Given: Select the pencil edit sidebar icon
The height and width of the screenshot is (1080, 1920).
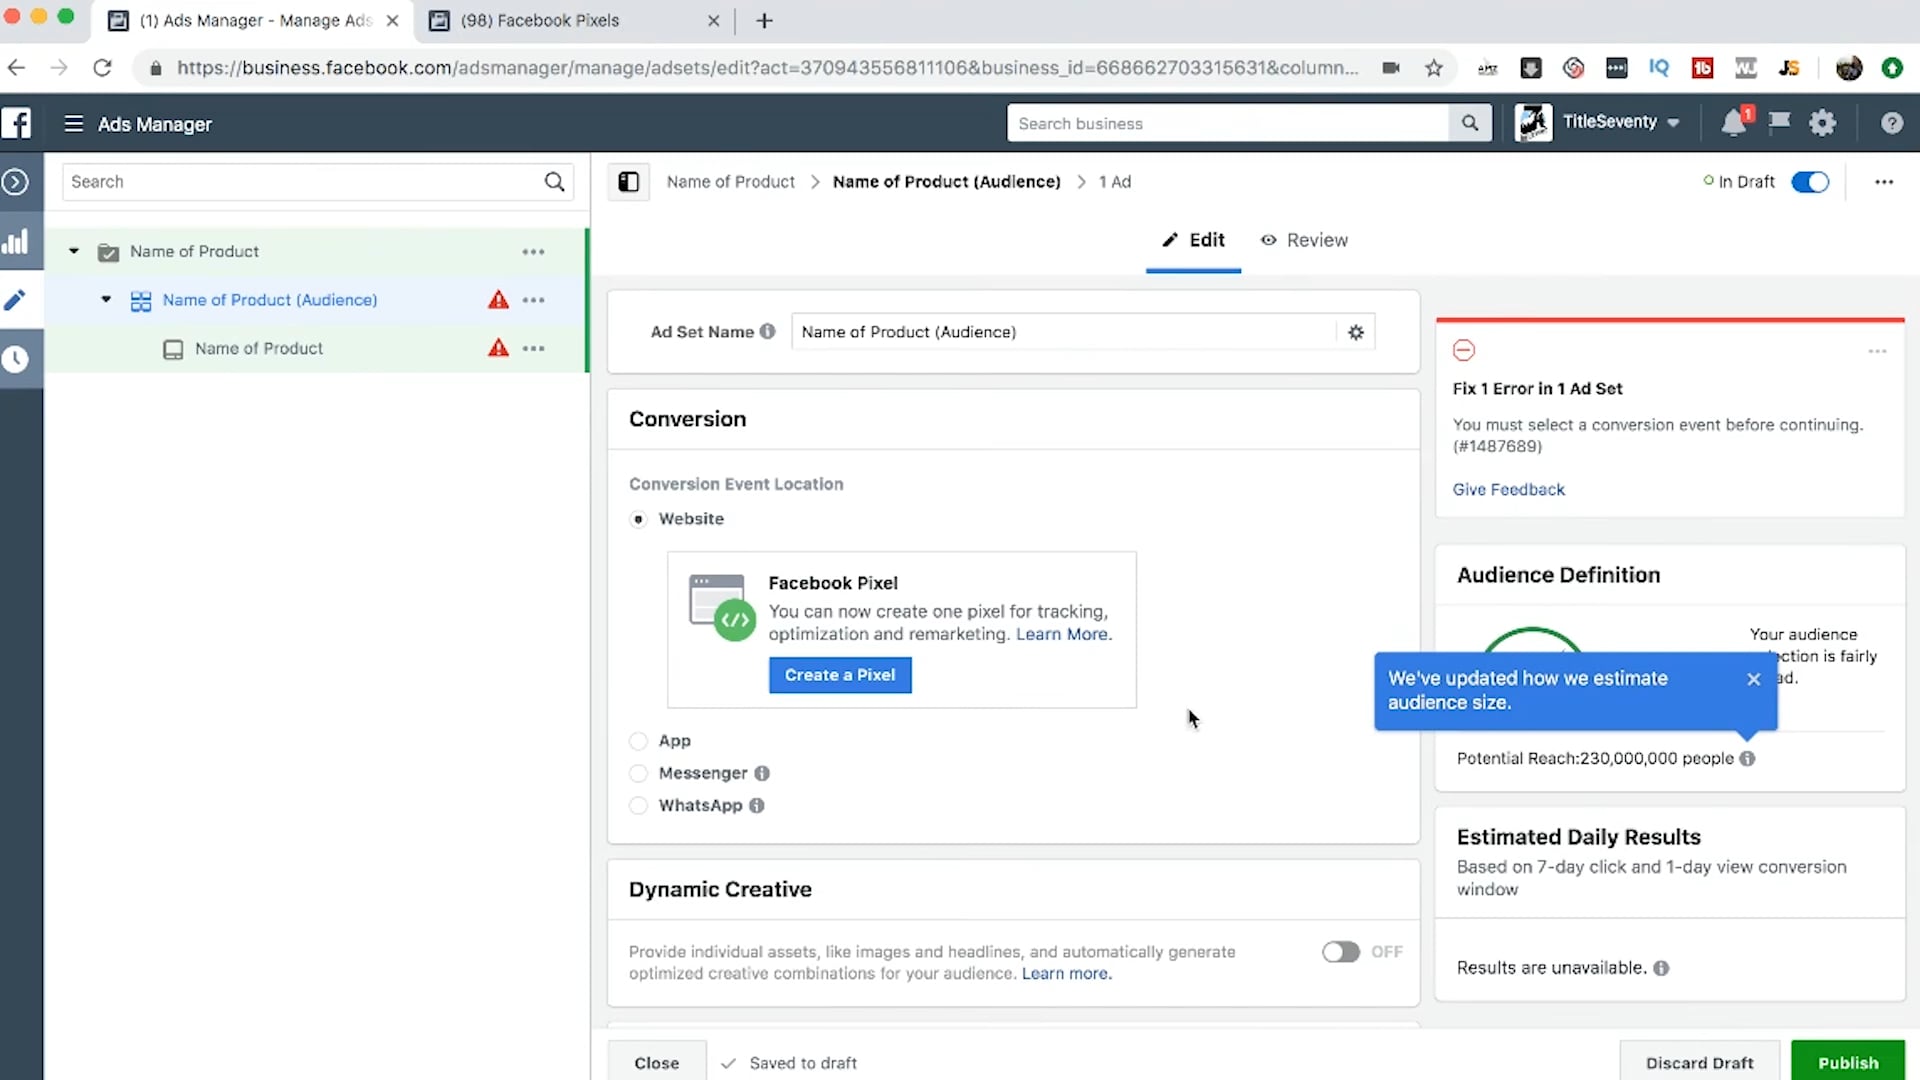Looking at the screenshot, I should [x=15, y=300].
